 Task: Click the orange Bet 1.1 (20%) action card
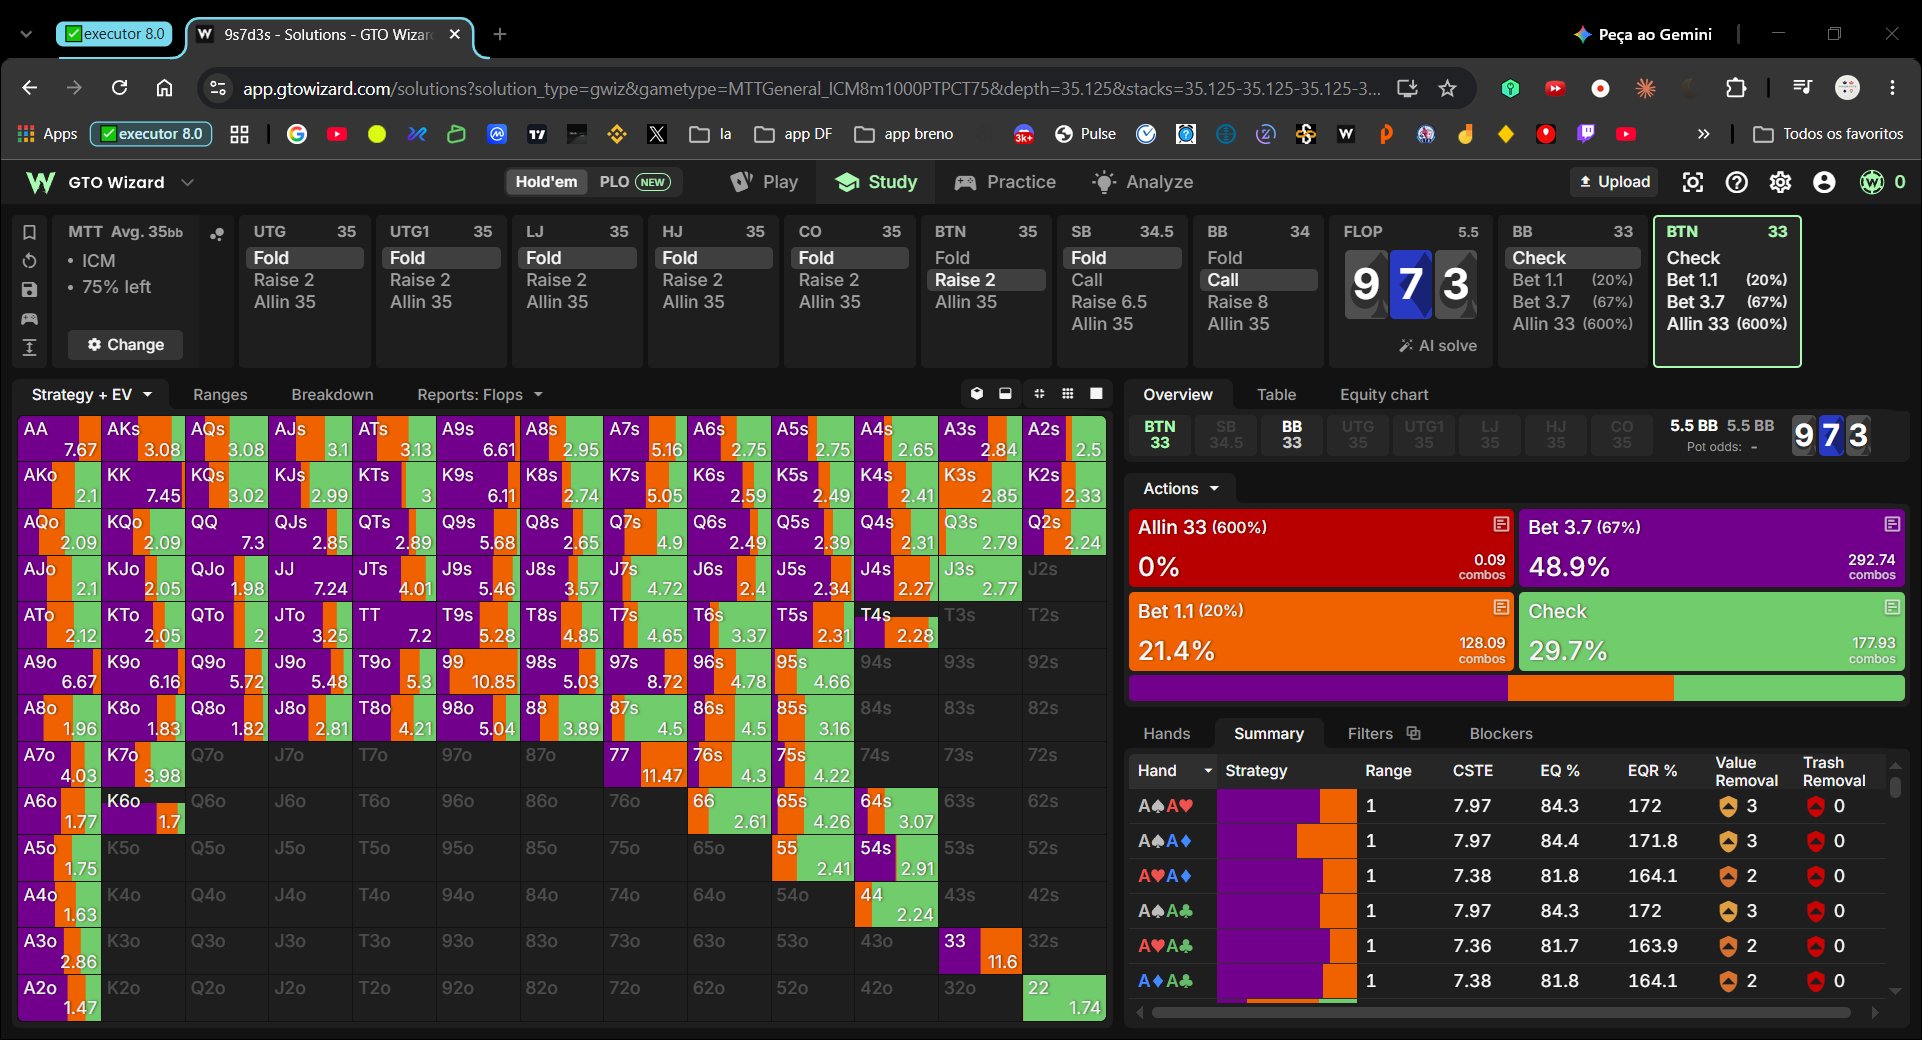1320,632
